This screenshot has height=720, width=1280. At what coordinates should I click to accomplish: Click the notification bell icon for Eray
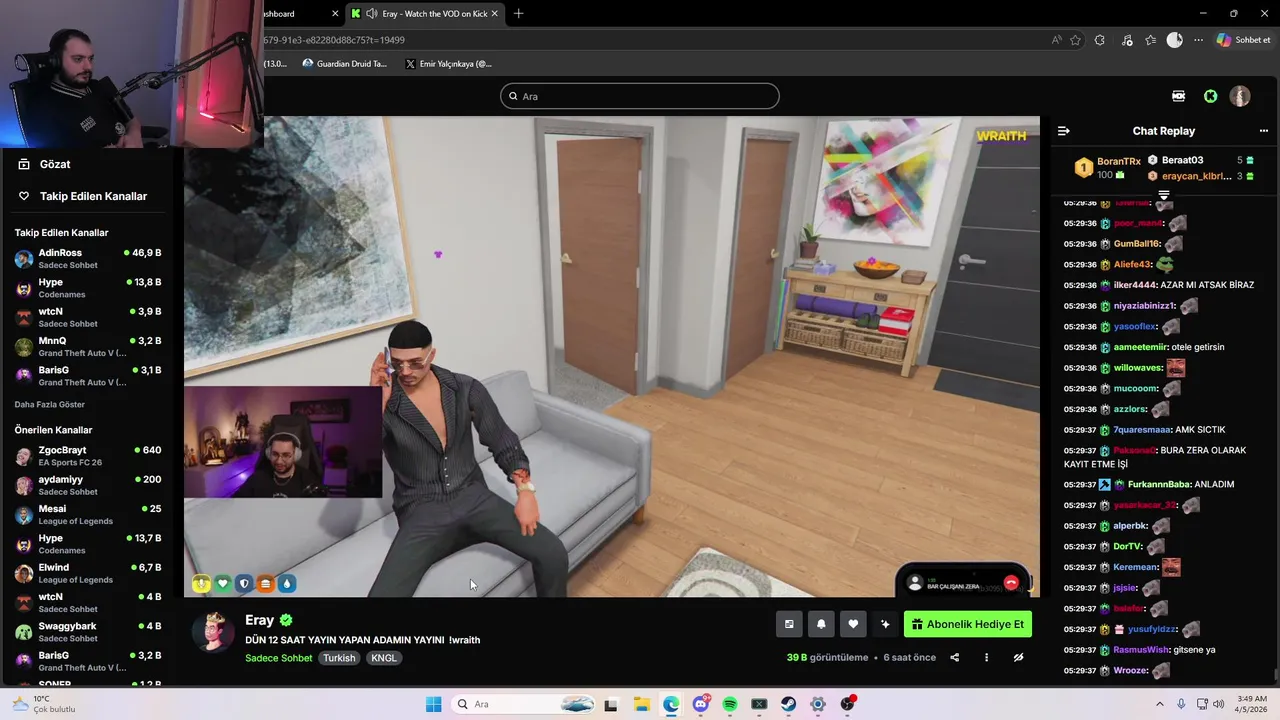[x=821, y=624]
